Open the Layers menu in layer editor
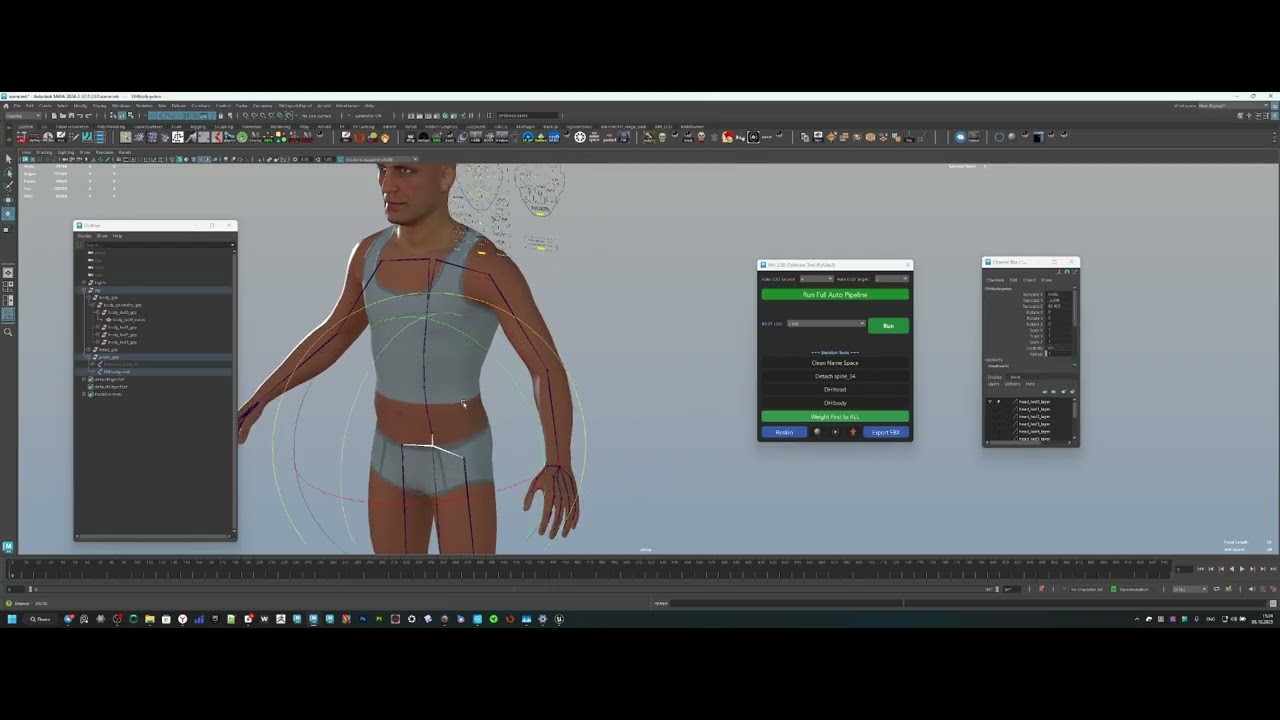Image resolution: width=1280 pixels, height=720 pixels. pos(994,384)
